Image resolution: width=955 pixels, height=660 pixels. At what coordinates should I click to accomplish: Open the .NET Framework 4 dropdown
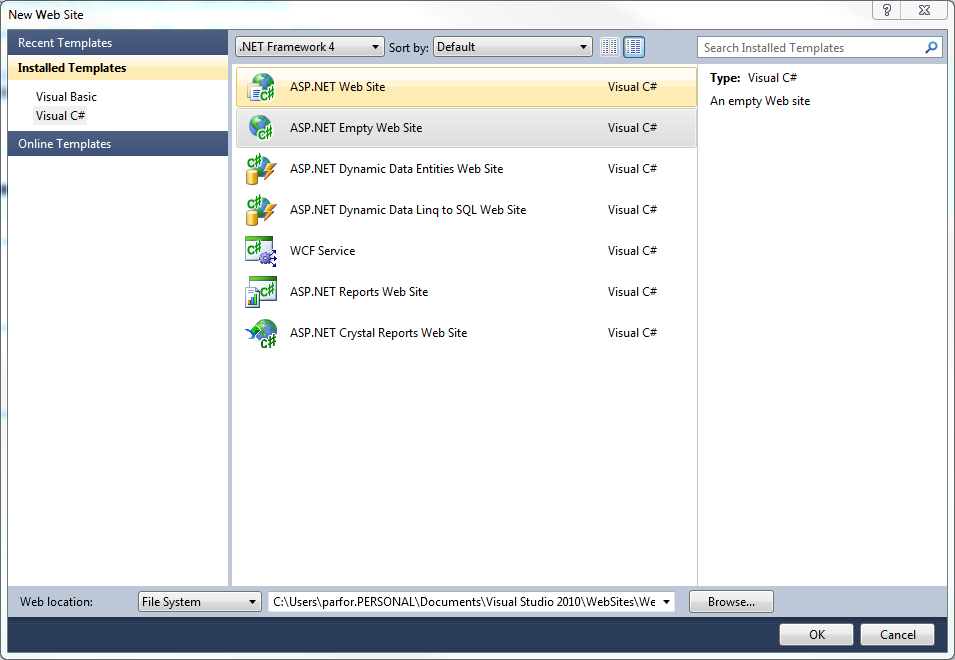tap(310, 47)
